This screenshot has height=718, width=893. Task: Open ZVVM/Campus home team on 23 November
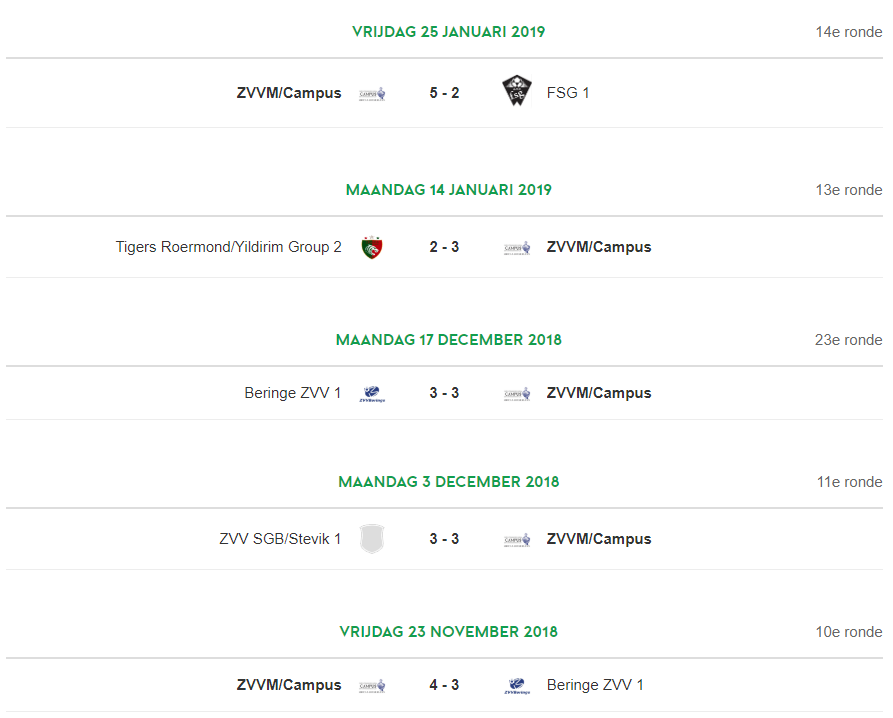click(289, 685)
